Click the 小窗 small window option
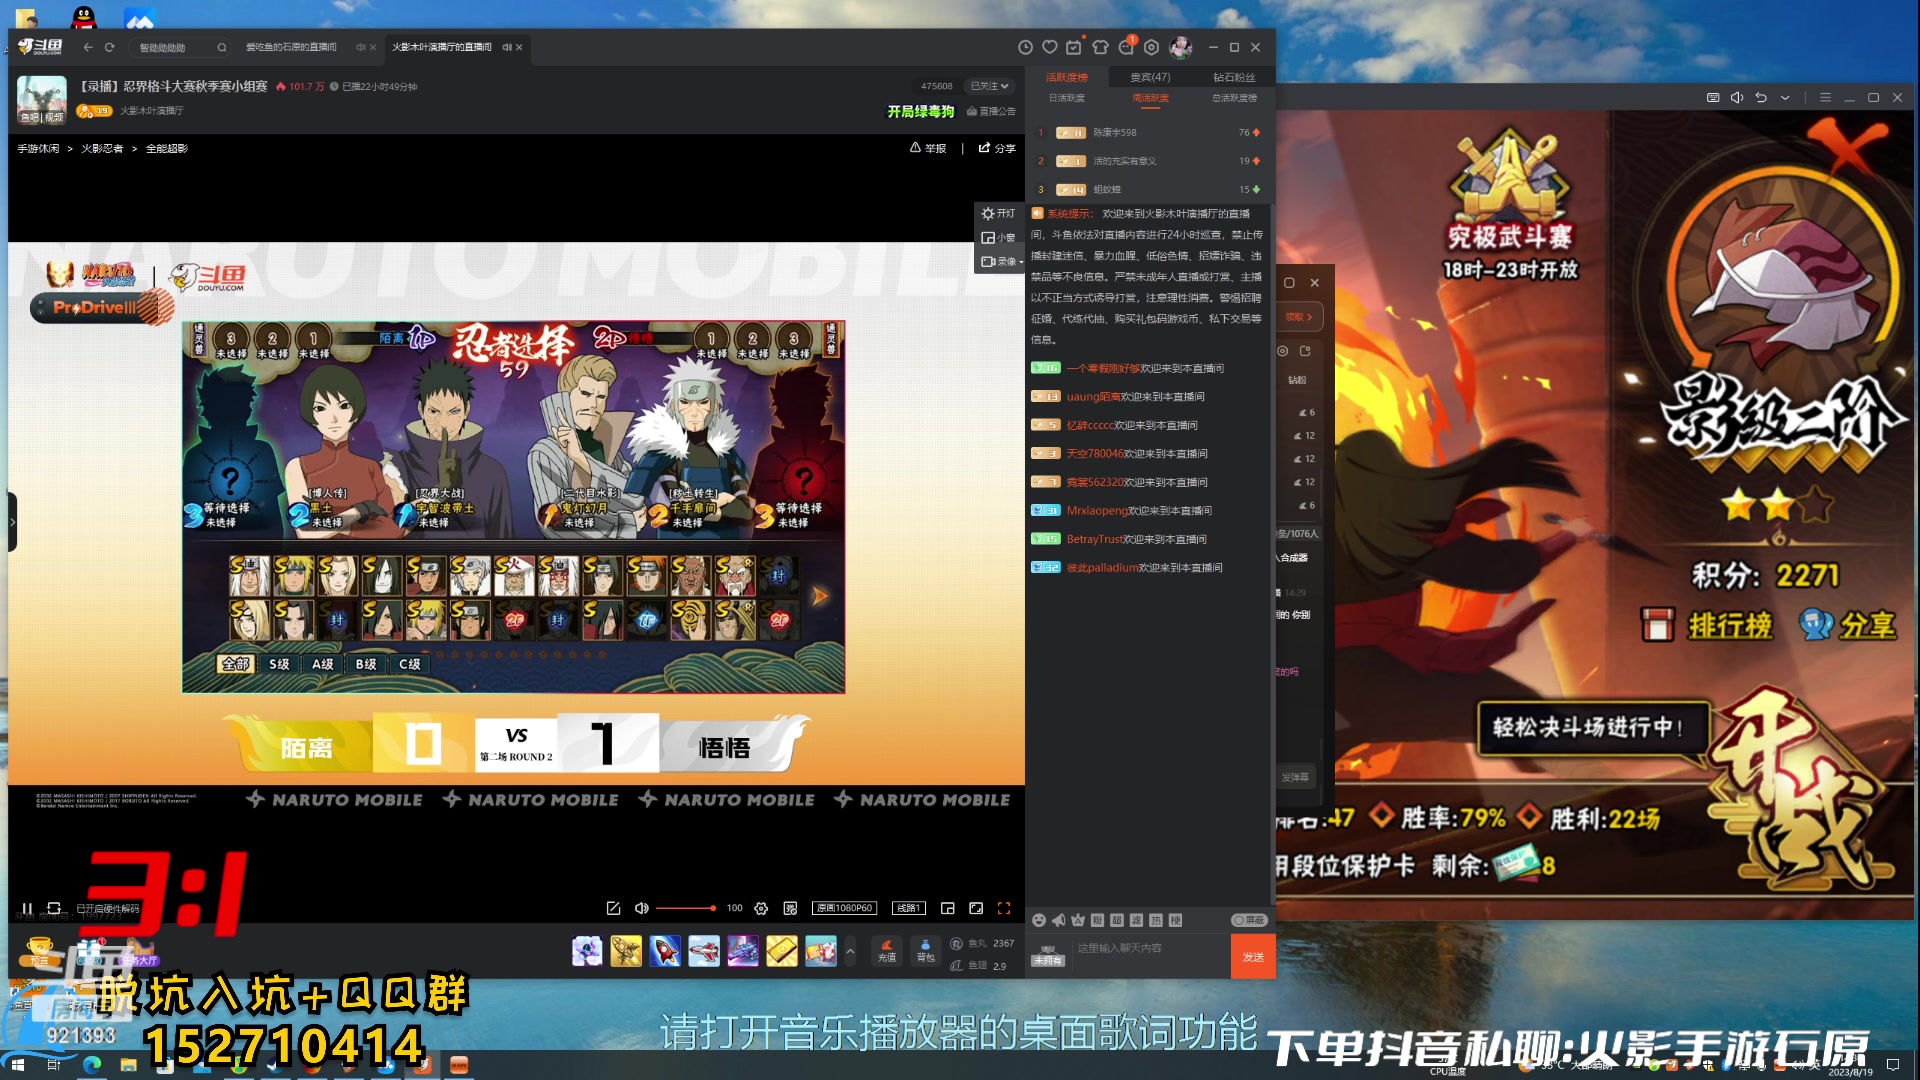 998,238
